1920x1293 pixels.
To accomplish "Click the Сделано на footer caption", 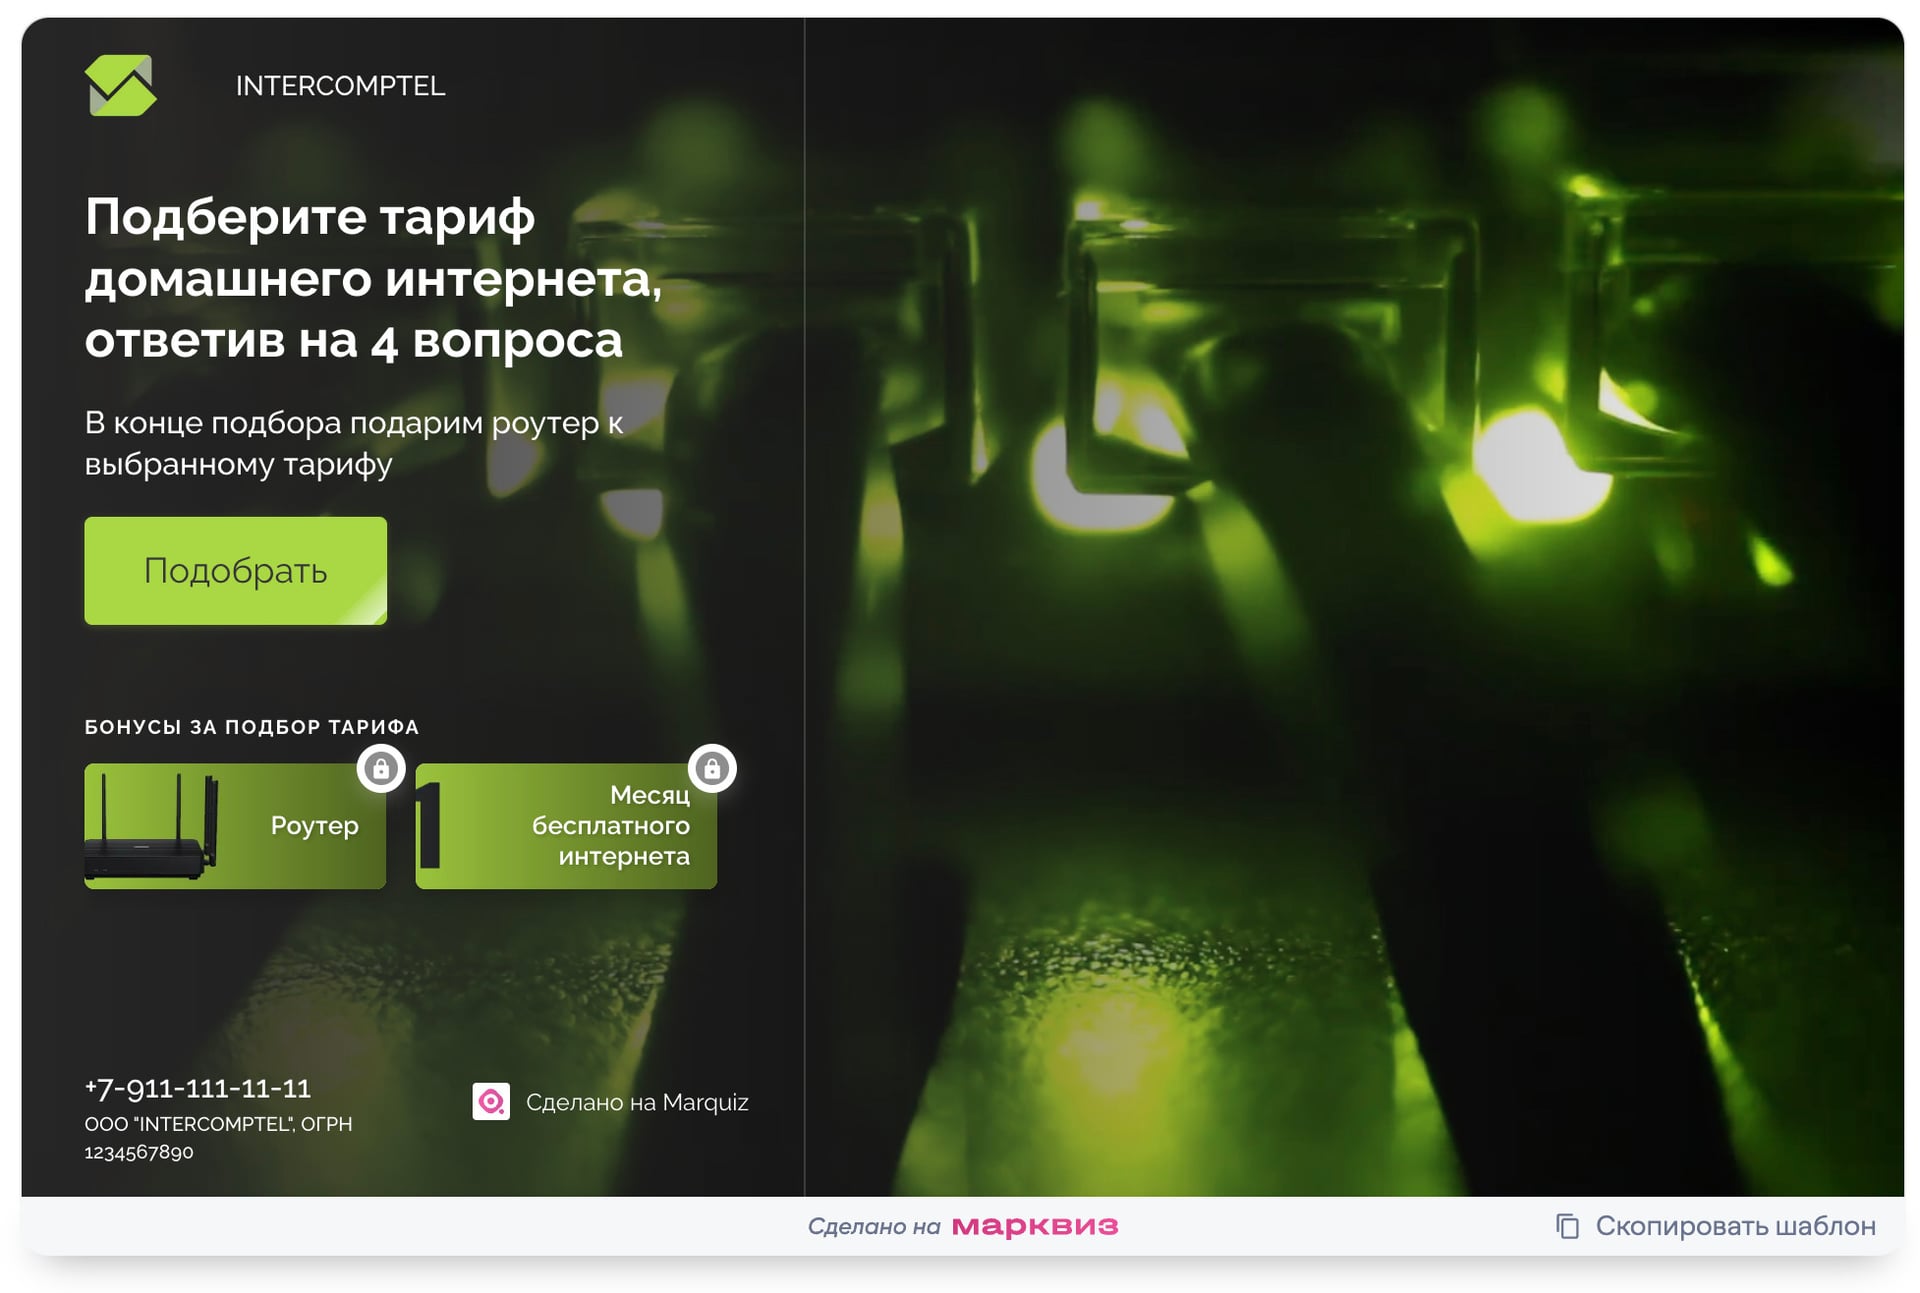I will [873, 1227].
